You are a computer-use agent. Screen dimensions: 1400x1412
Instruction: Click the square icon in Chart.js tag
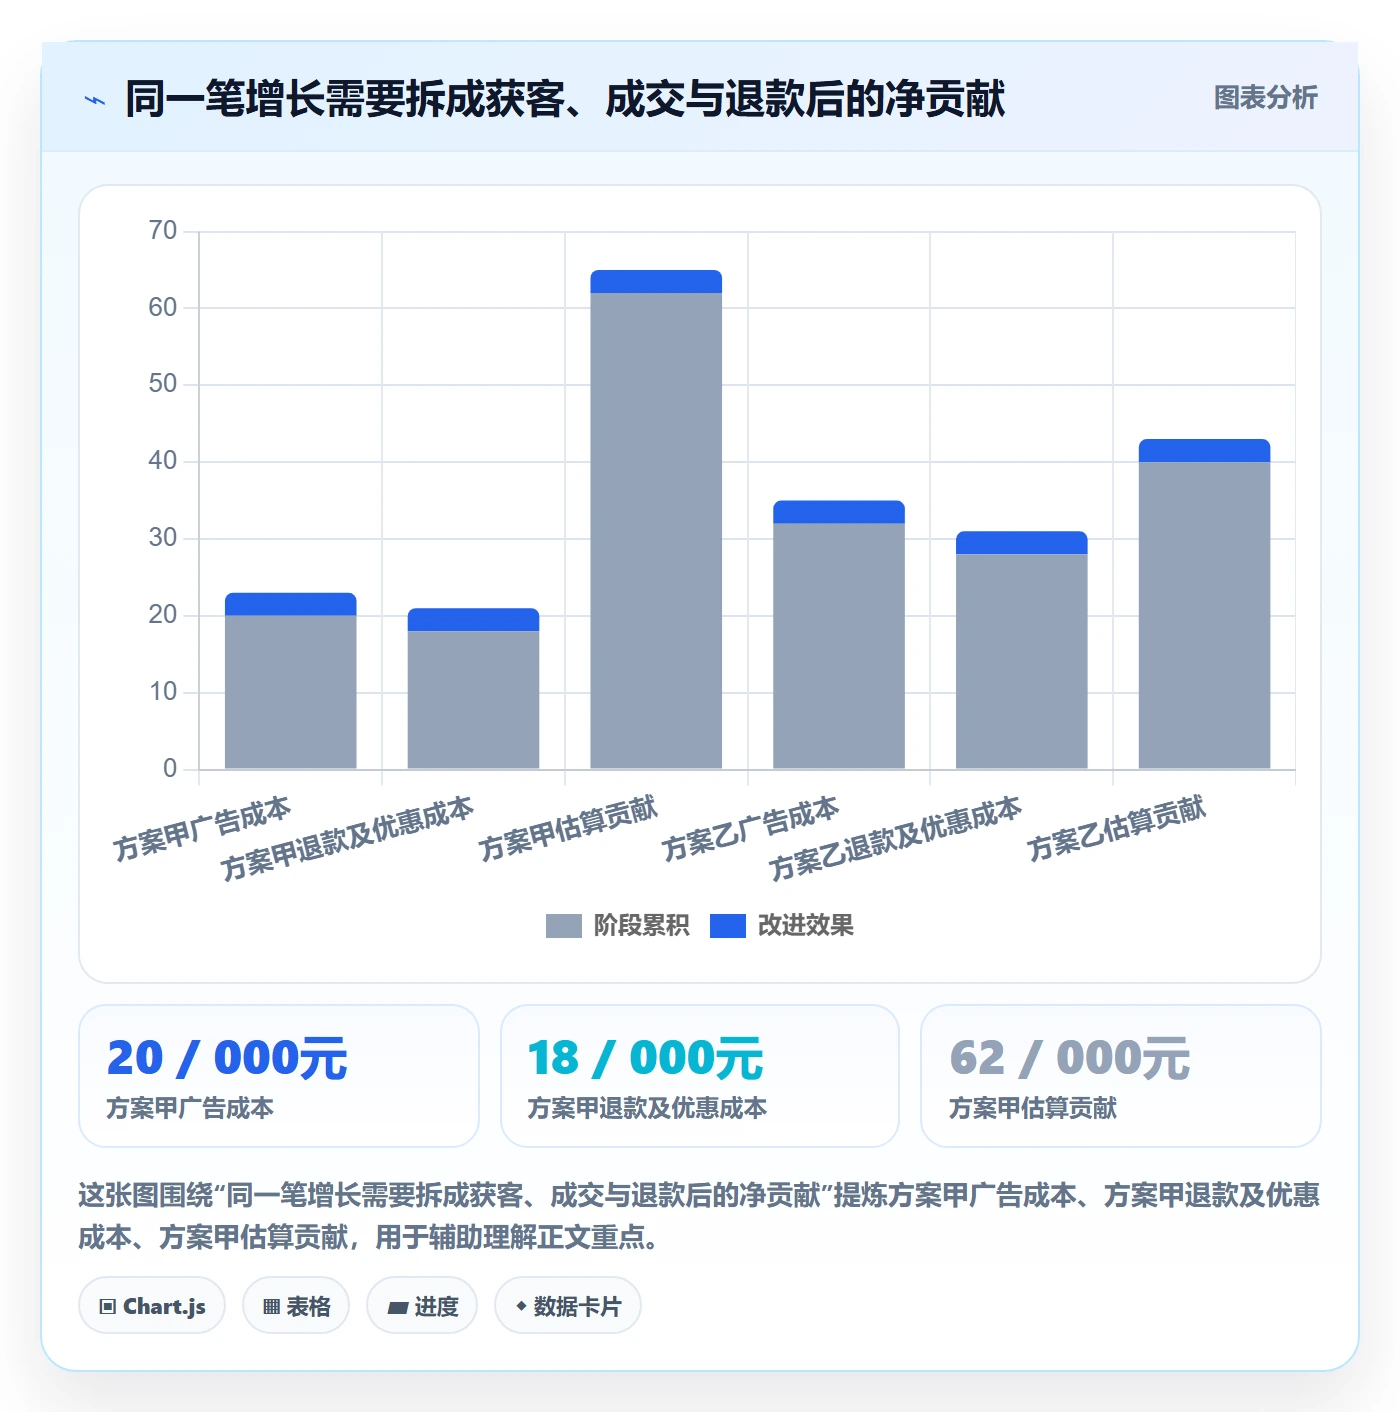pos(107,1307)
